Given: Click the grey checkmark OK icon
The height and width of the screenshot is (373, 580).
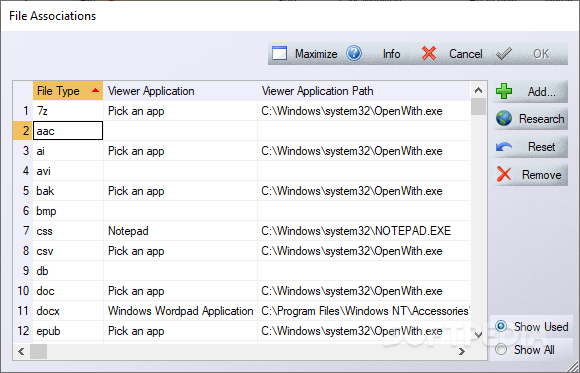Looking at the screenshot, I should (x=504, y=53).
